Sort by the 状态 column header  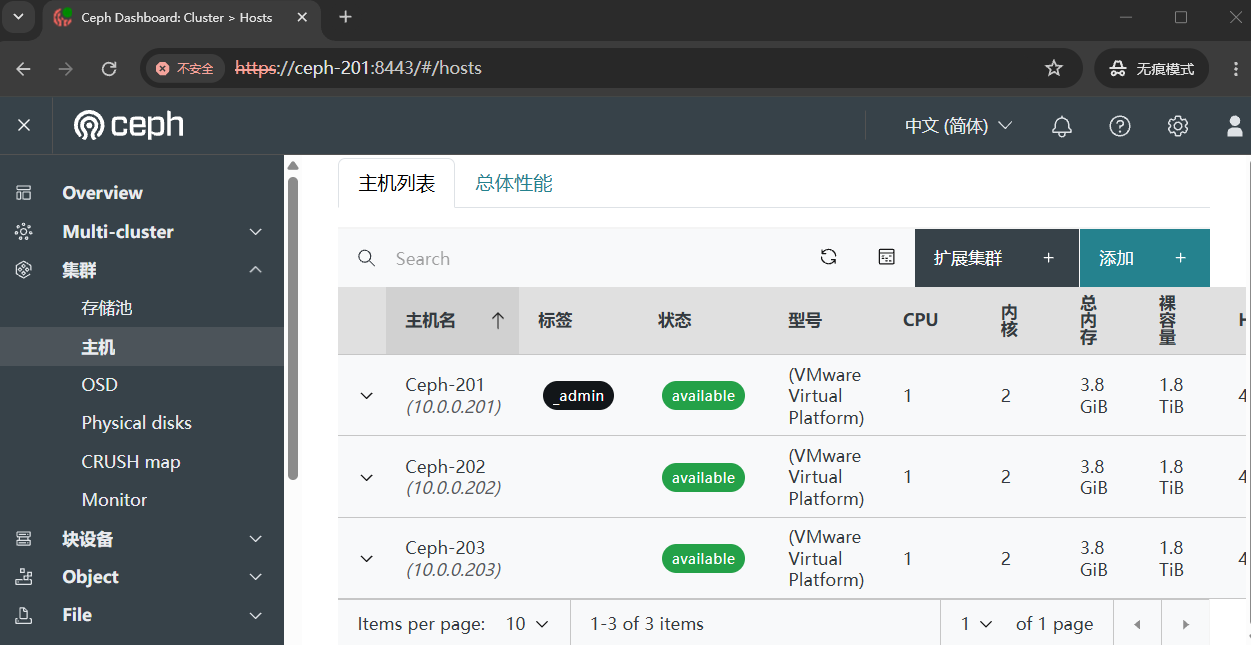pos(675,320)
